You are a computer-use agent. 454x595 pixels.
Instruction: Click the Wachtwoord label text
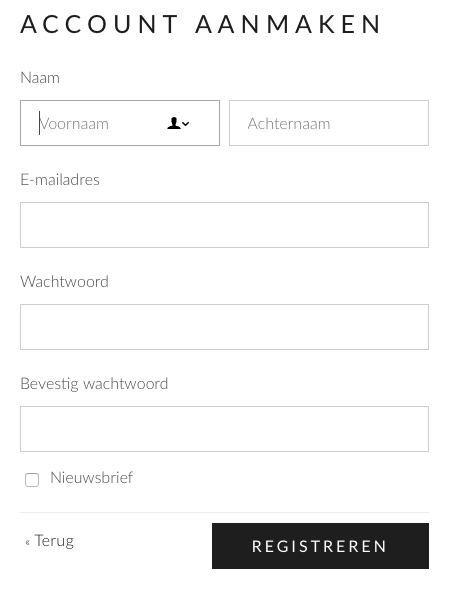65,282
